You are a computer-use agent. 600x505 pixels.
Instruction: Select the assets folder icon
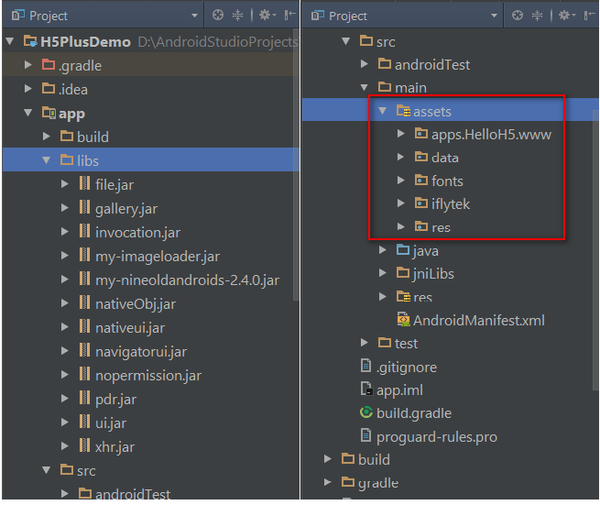(403, 111)
